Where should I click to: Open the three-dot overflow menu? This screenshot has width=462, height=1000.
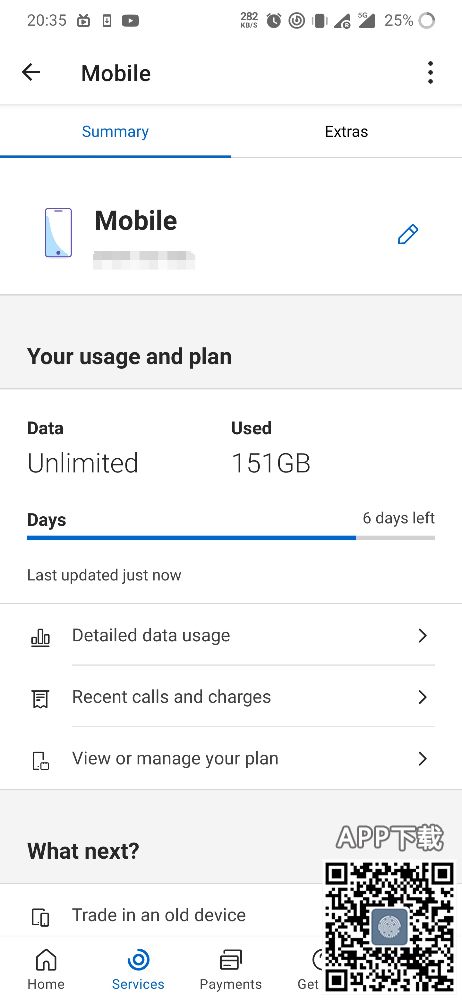coord(431,73)
